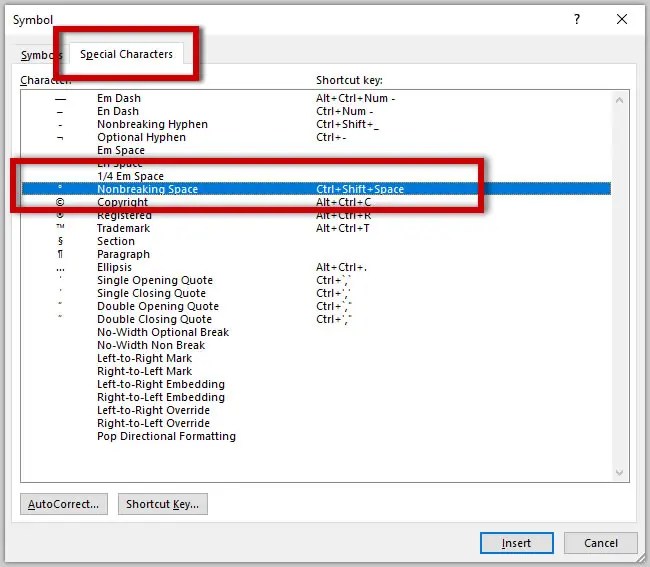Viewport: 650px width, 567px height.
Task: Click the scroll down arrow in list
Action: (x=619, y=472)
